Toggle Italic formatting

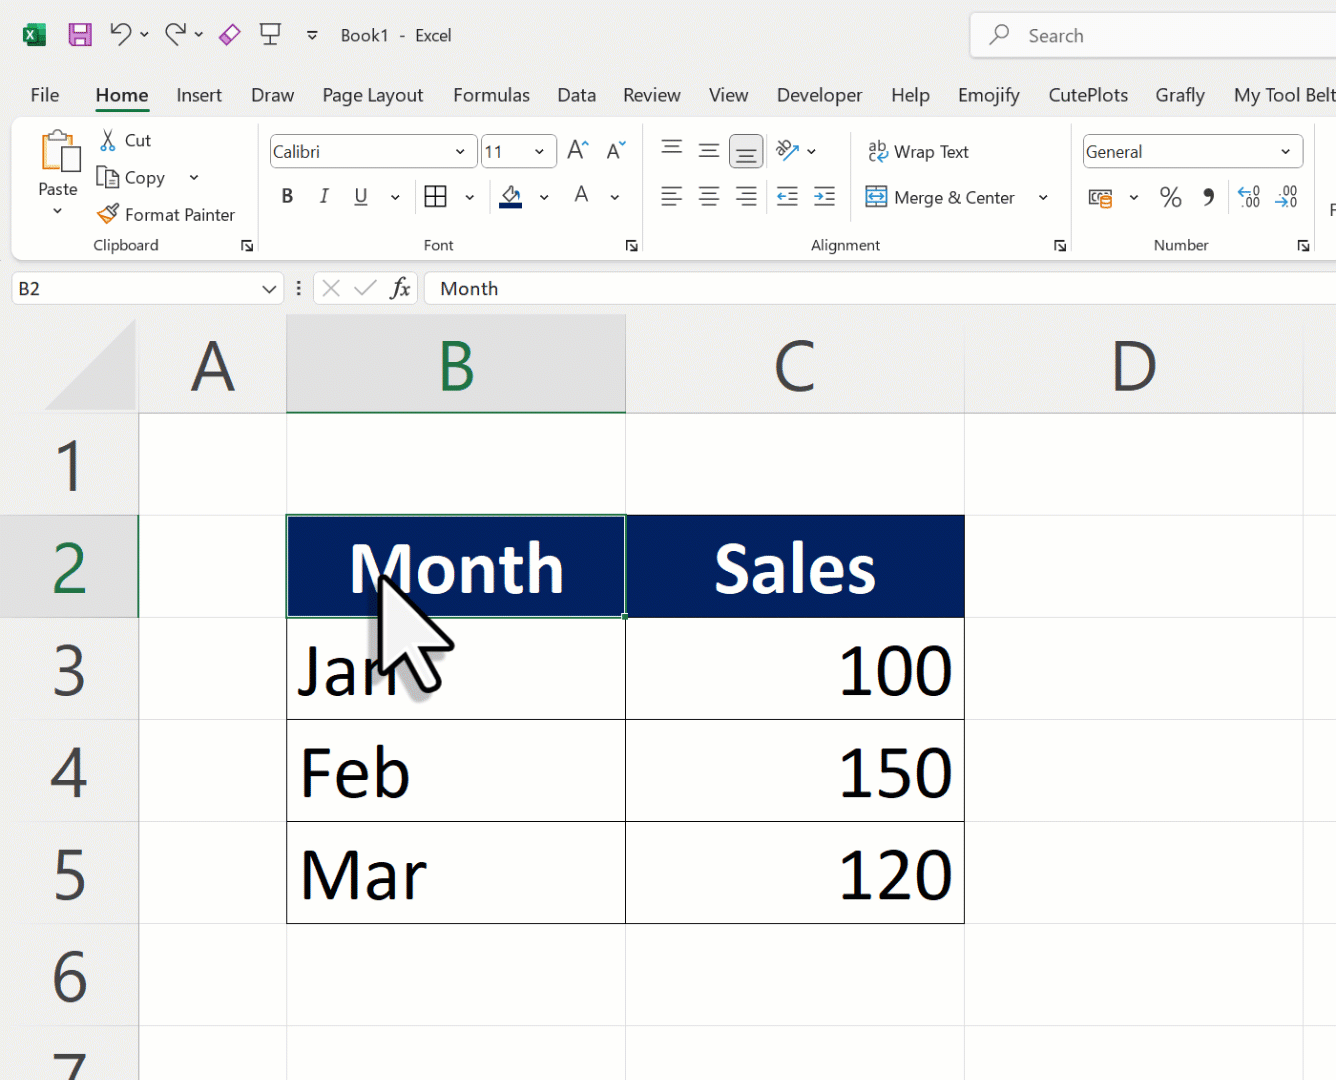pyautogui.click(x=324, y=197)
